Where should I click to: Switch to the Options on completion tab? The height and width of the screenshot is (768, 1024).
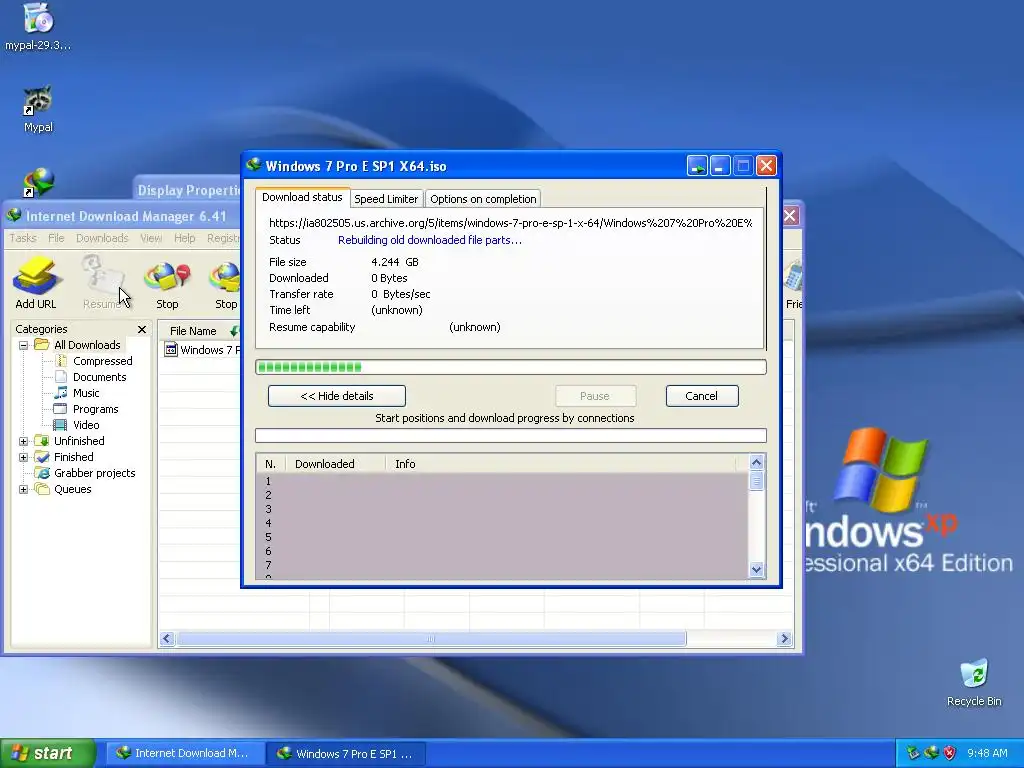point(483,199)
